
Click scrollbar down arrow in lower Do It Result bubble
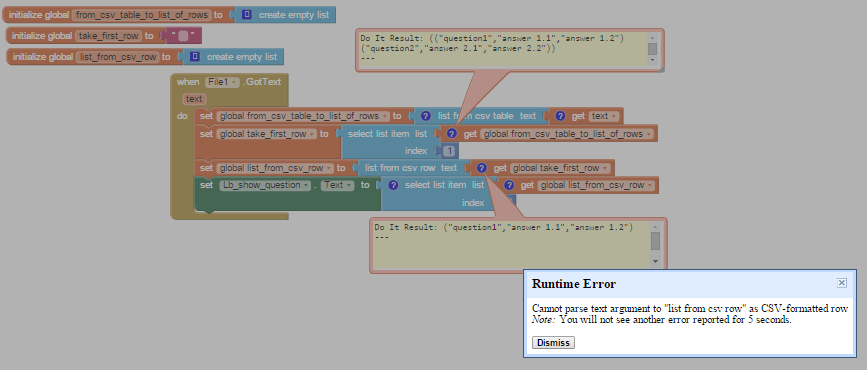(655, 261)
